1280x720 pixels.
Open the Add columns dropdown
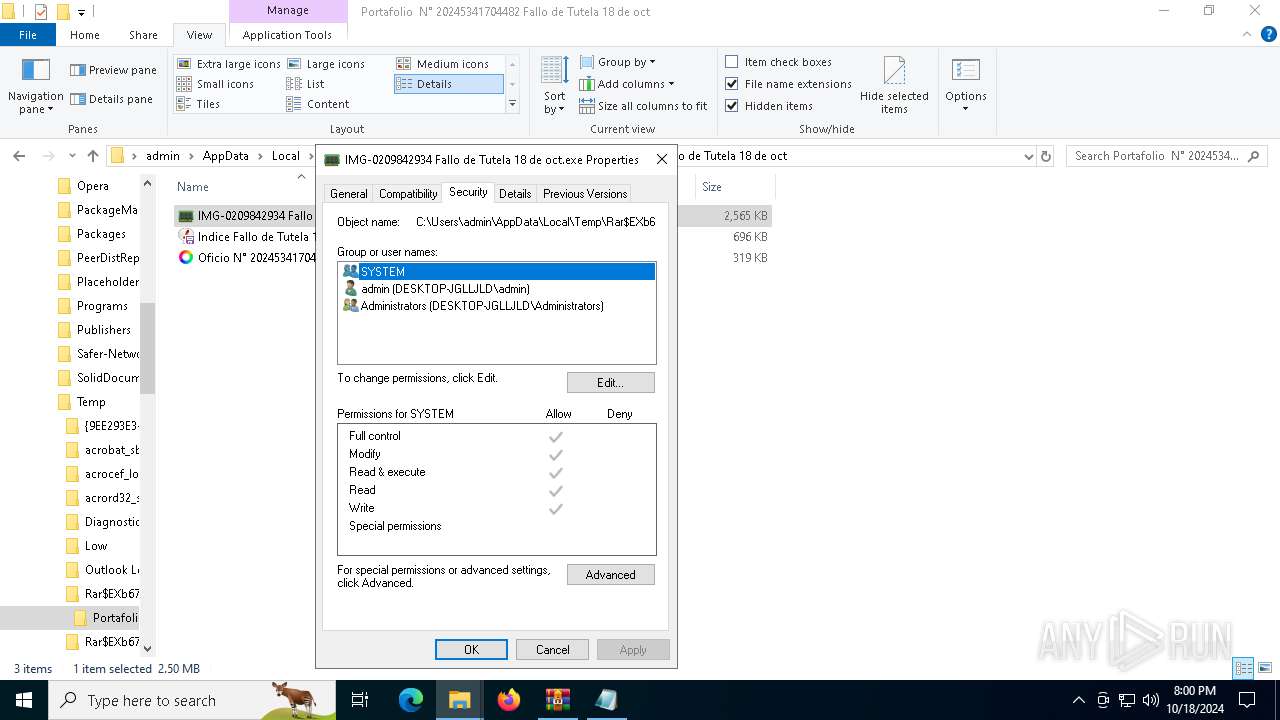click(x=626, y=84)
